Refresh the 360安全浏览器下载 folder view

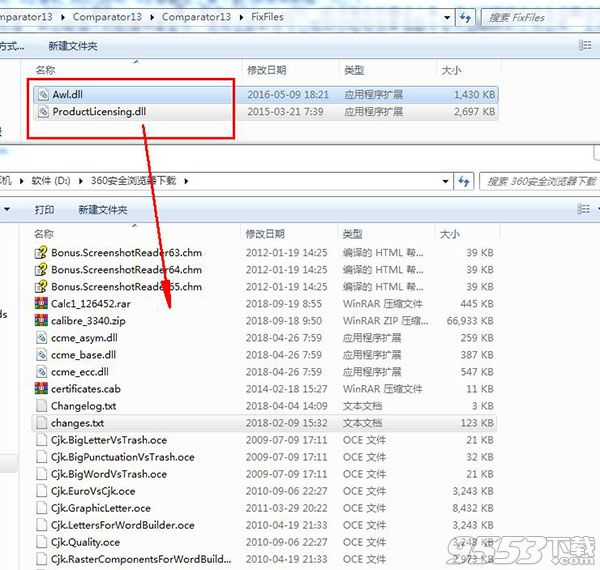click(x=464, y=181)
